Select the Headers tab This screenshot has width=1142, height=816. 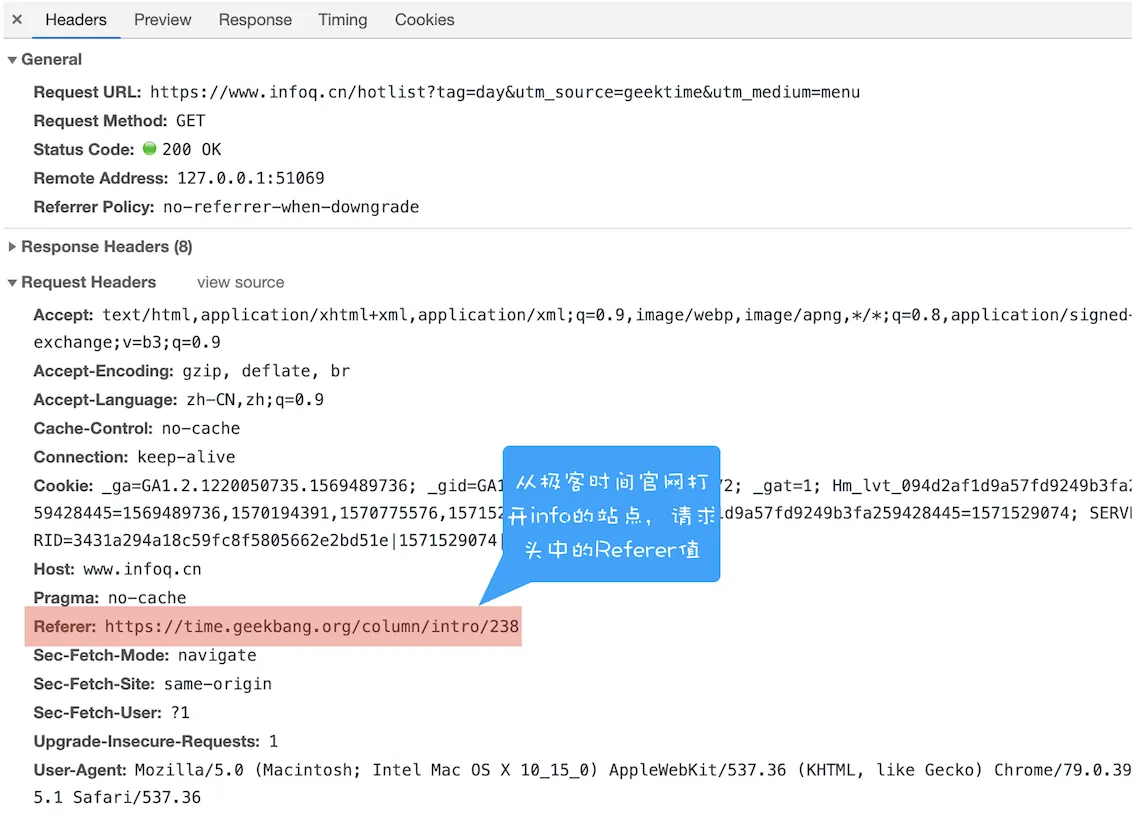click(x=76, y=20)
